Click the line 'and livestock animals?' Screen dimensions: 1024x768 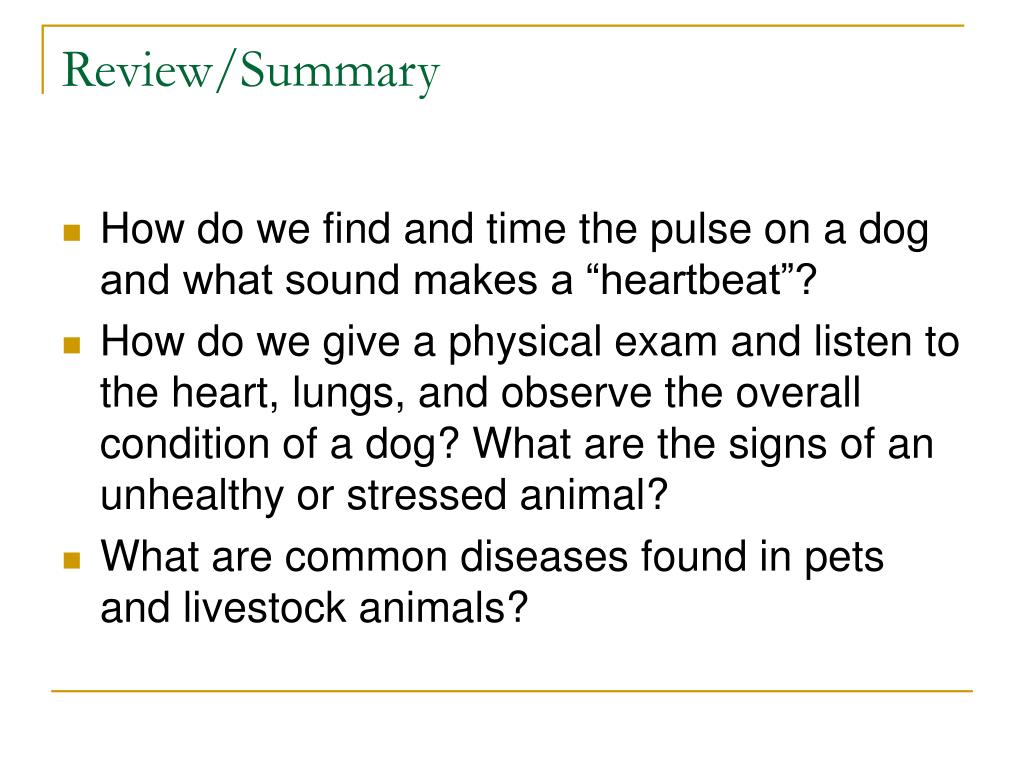[313, 607]
